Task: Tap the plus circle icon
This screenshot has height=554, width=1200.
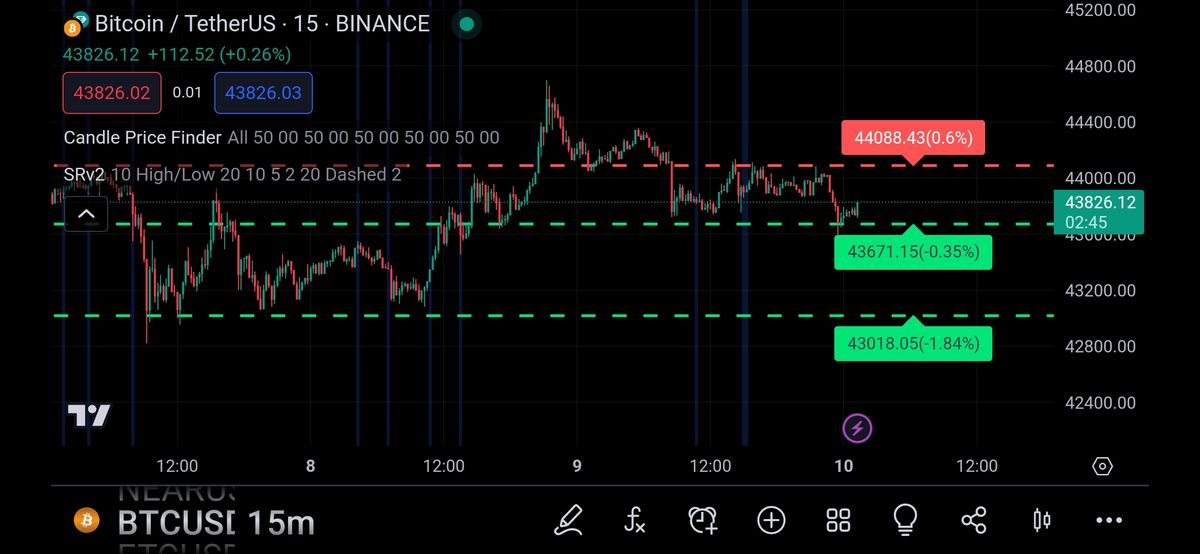Action: point(771,519)
